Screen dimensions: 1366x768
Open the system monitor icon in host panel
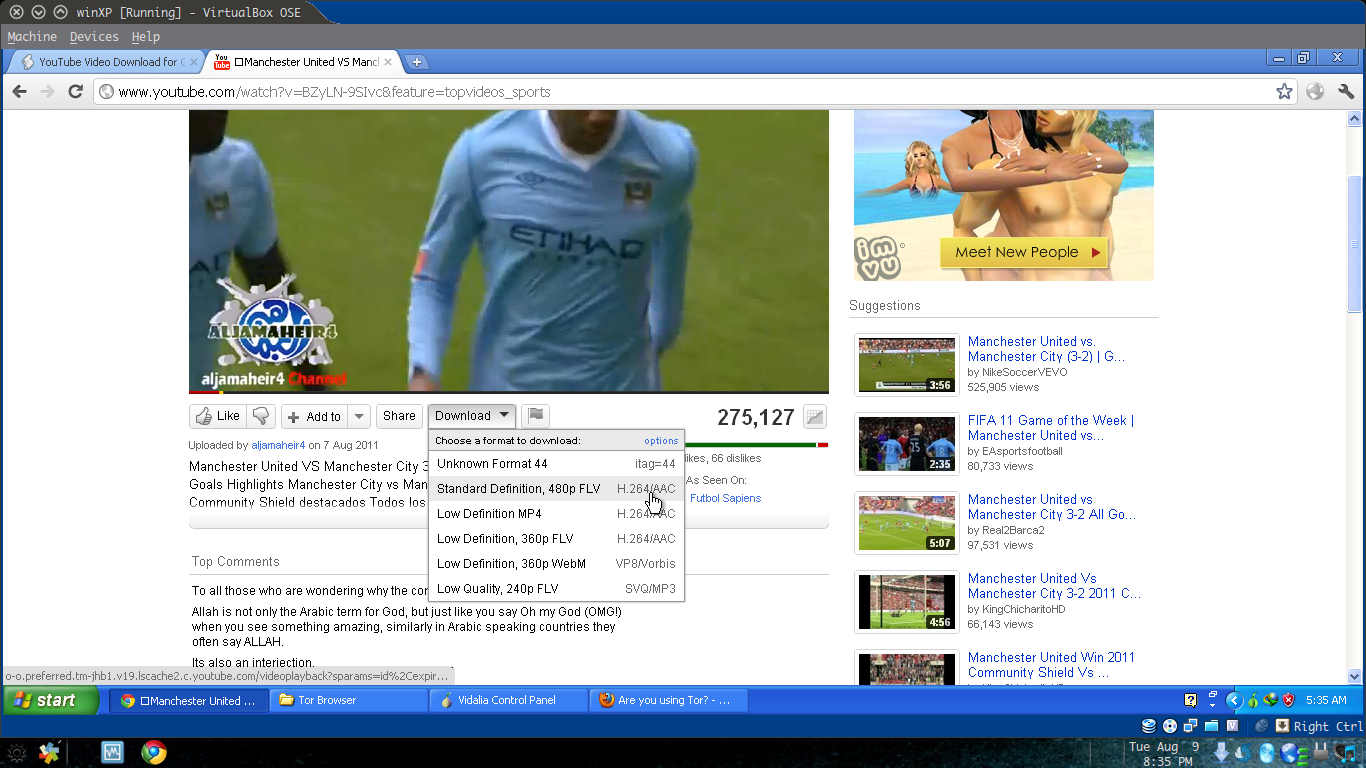[x=112, y=752]
